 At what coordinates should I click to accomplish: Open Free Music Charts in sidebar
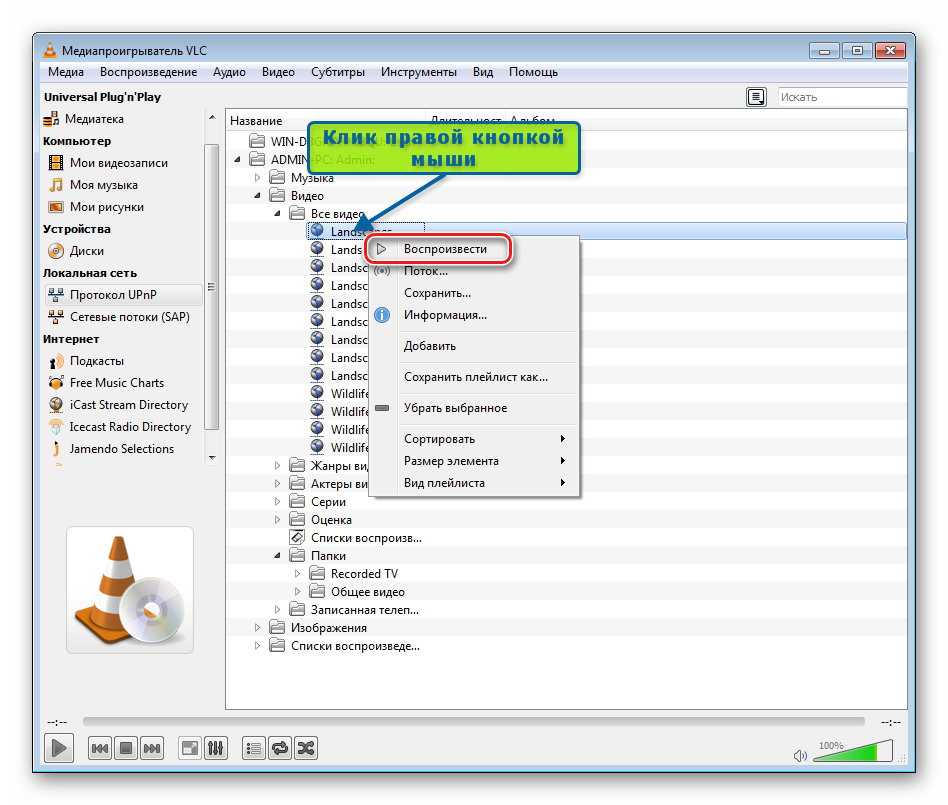[x=116, y=383]
